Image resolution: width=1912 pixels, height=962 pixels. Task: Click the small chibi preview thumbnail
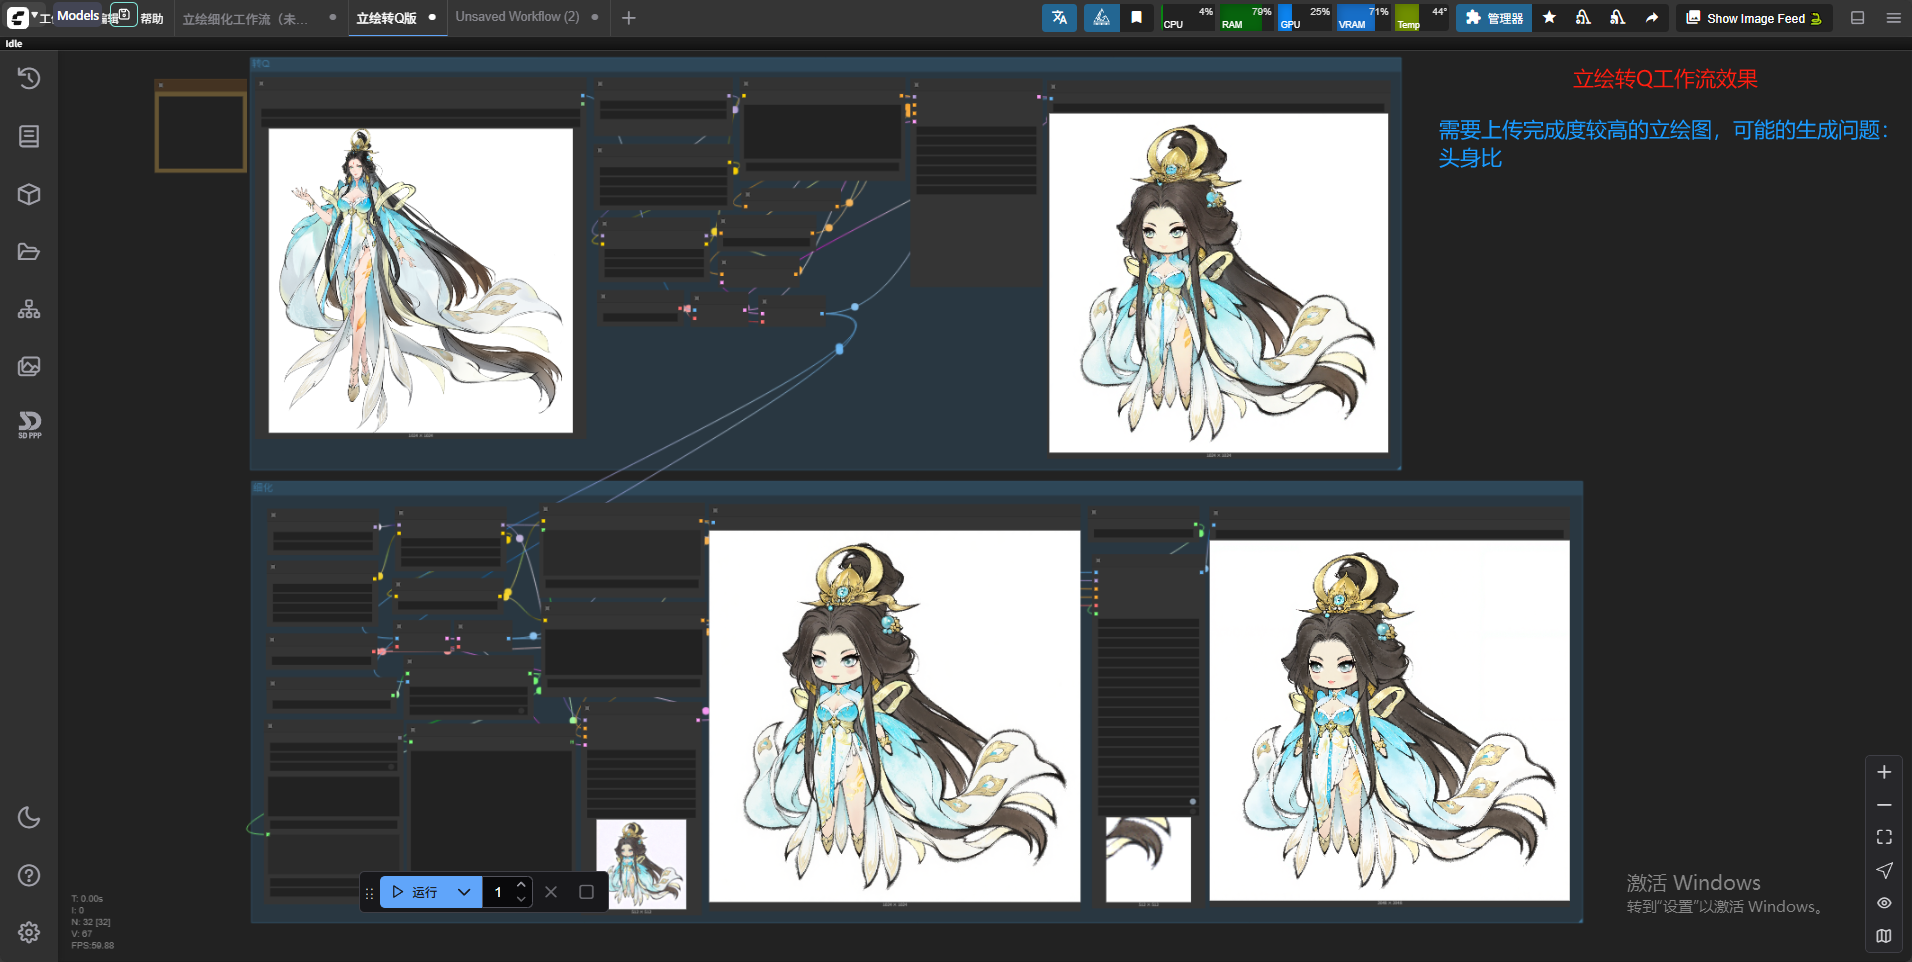tap(641, 863)
